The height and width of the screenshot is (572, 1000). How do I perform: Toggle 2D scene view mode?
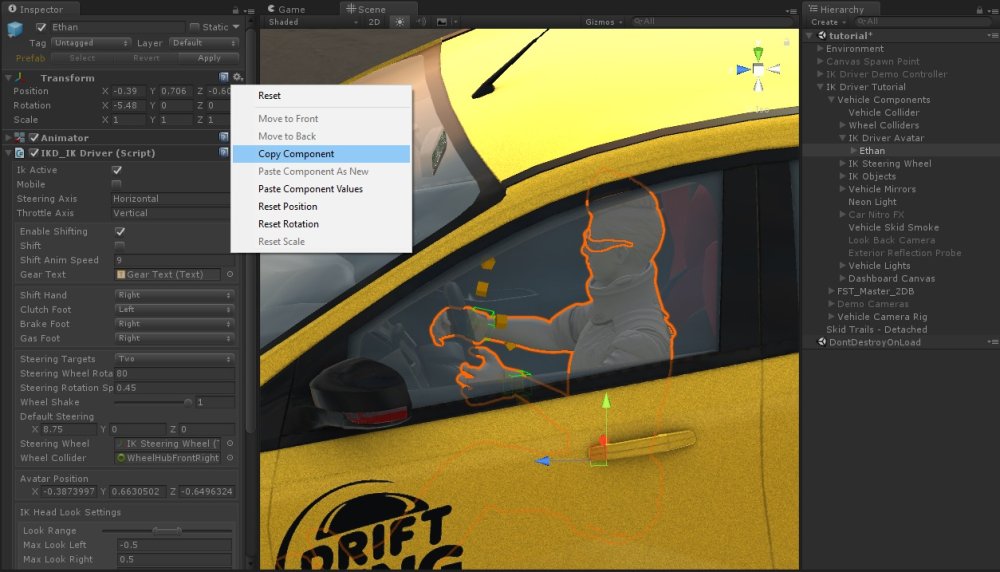coord(374,22)
